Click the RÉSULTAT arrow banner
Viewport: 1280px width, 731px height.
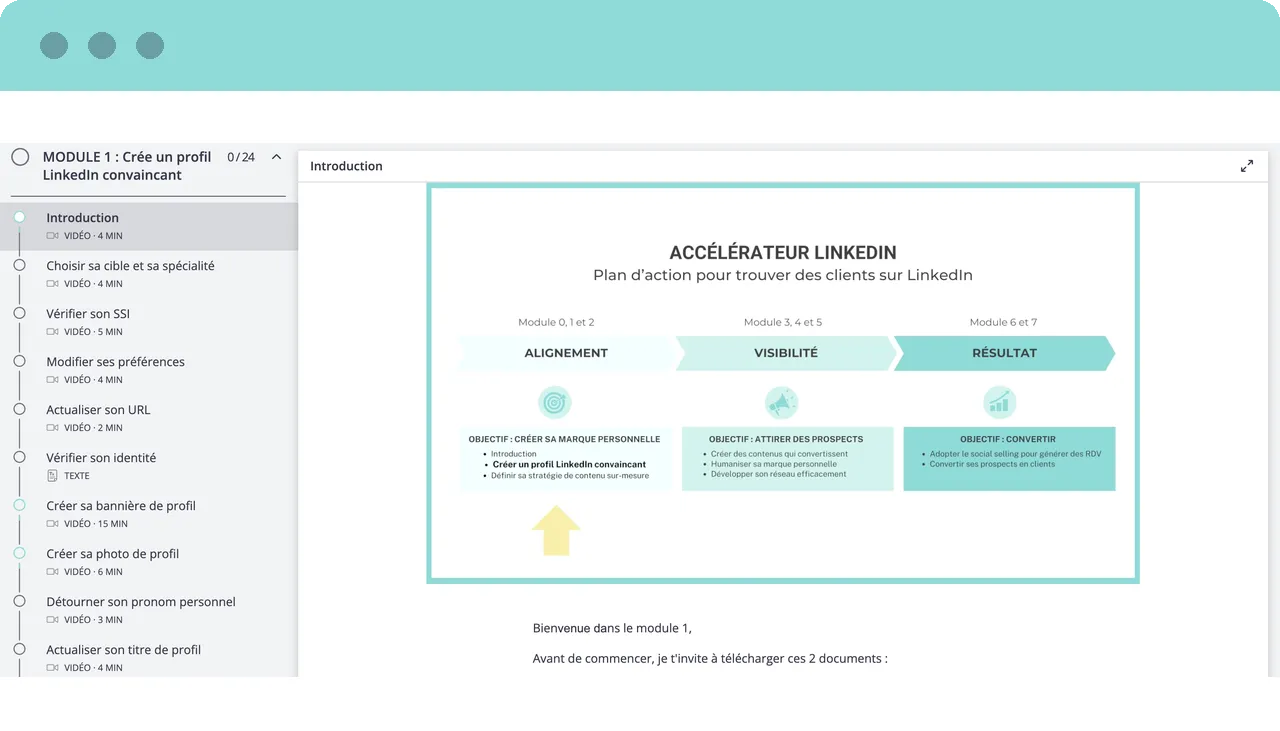pyautogui.click(x=1004, y=353)
